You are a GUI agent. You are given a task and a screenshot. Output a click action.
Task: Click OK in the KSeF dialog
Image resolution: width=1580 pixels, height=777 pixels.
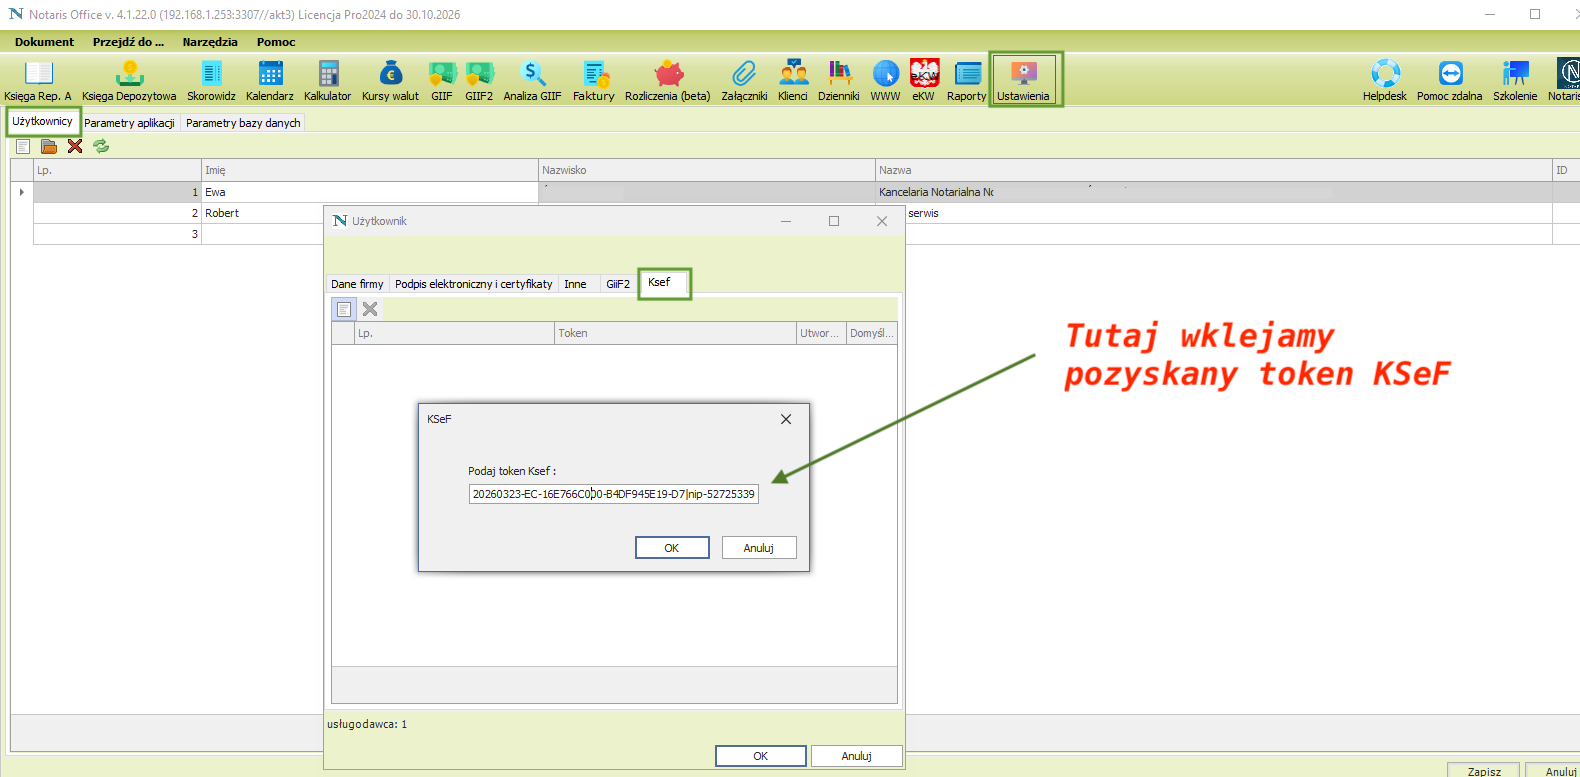[672, 548]
